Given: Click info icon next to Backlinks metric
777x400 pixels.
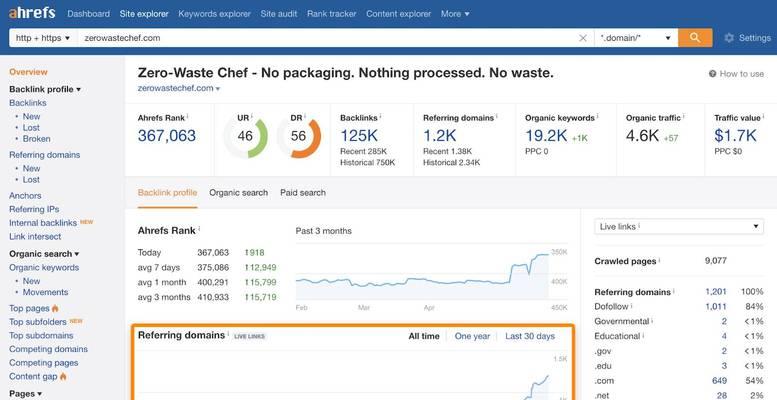Looking at the screenshot, I should (x=380, y=117).
